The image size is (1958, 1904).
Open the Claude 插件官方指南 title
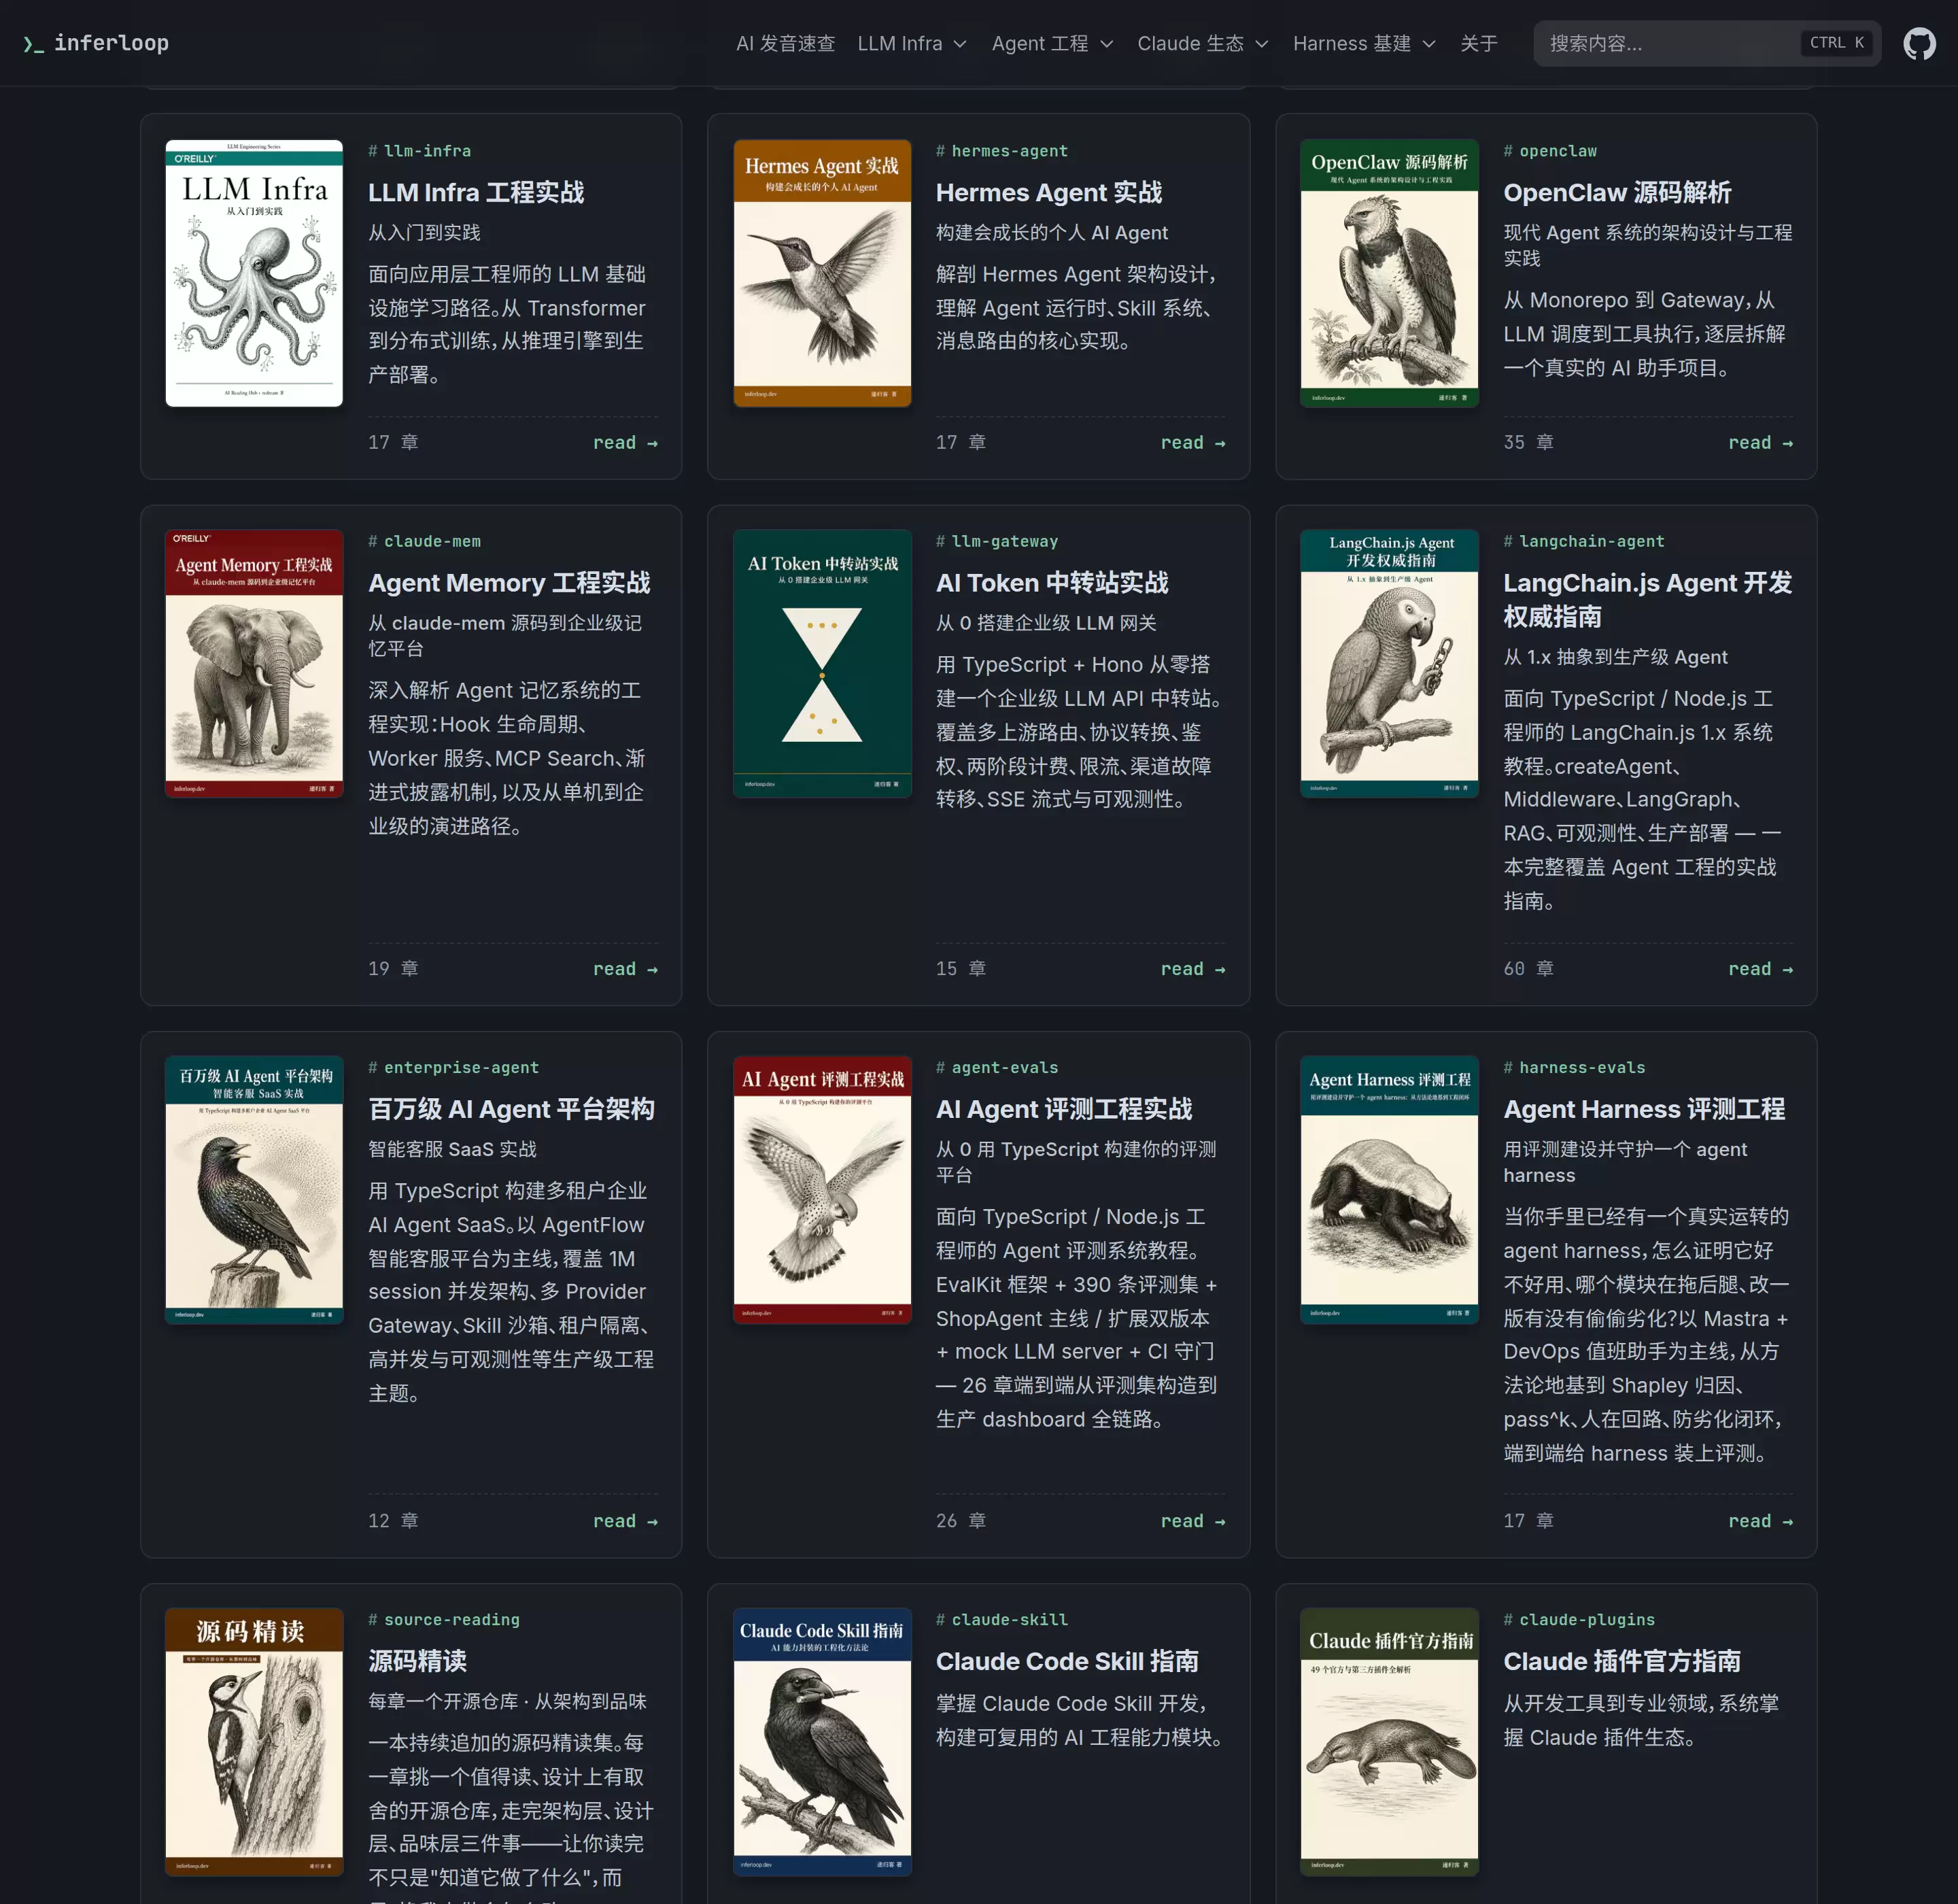click(x=1622, y=1661)
